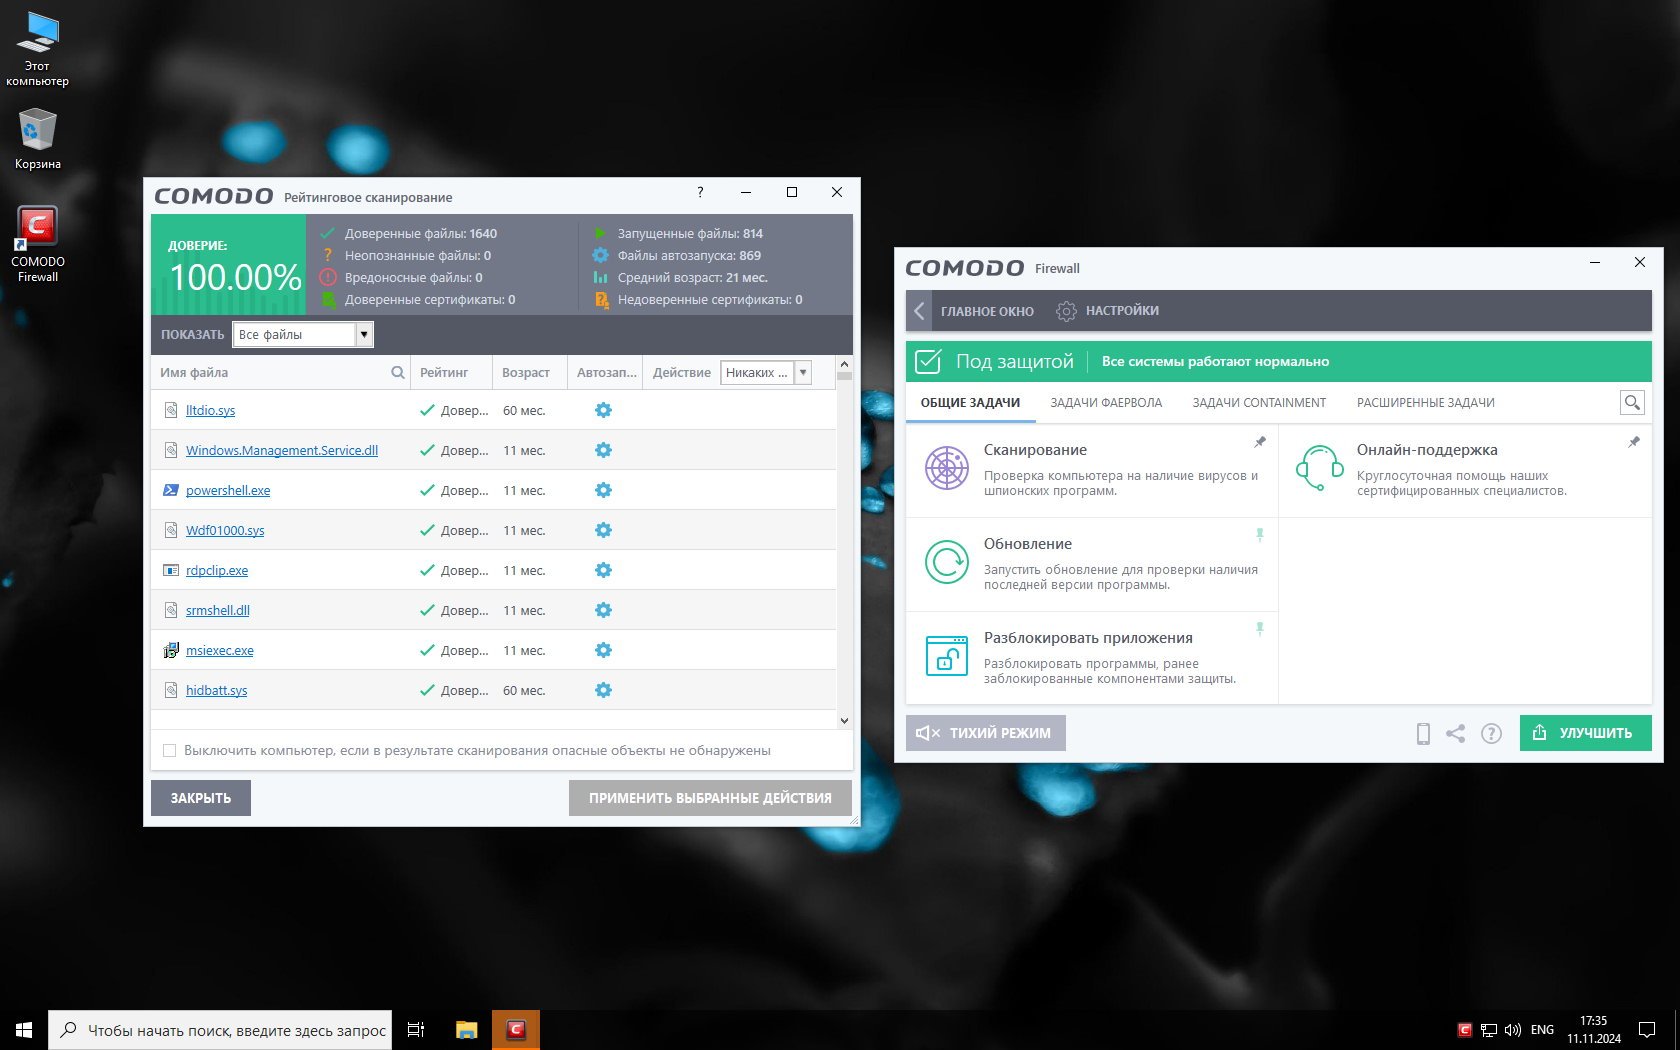
Task: Click Применить выбранные действия button
Action: pyautogui.click(x=710, y=798)
